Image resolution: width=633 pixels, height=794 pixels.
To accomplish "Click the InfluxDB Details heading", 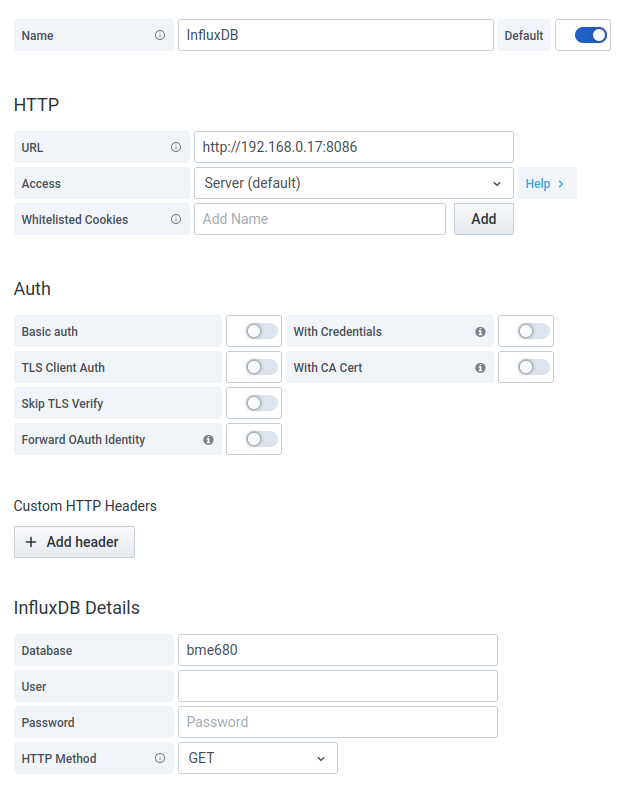I will coord(76,608).
